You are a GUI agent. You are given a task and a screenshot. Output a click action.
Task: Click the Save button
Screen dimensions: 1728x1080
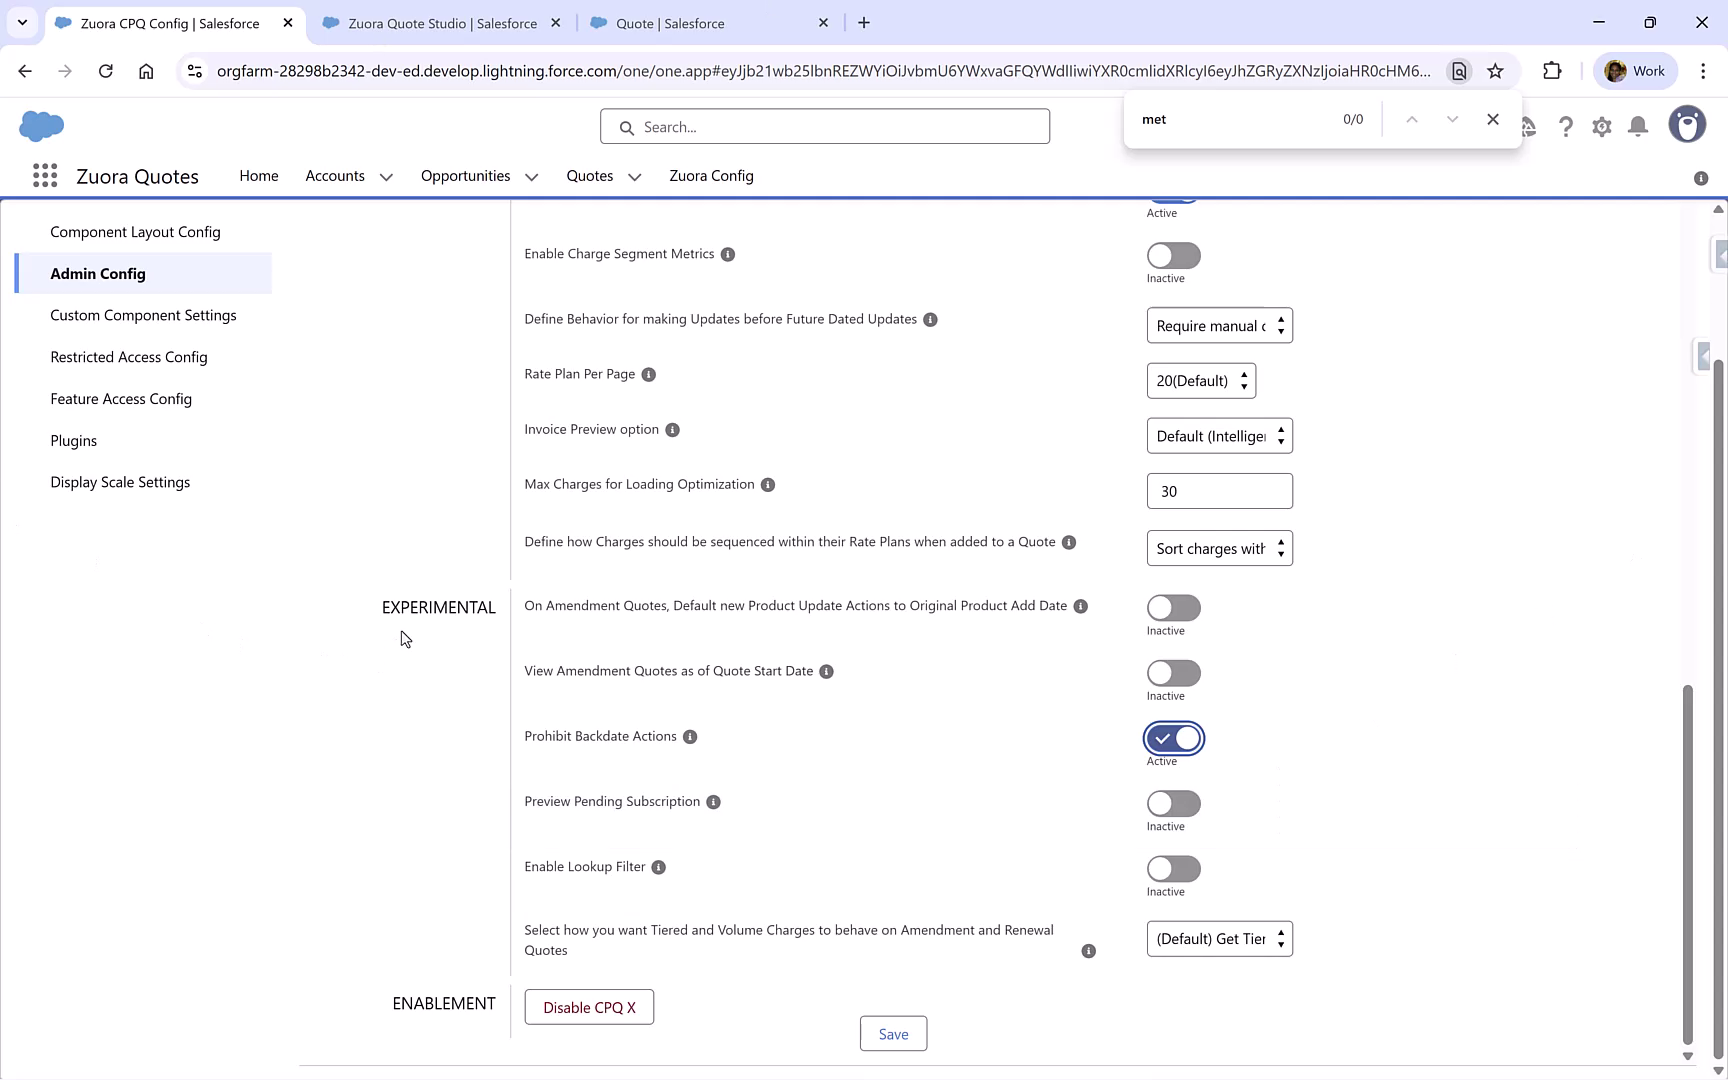pyautogui.click(x=893, y=1033)
